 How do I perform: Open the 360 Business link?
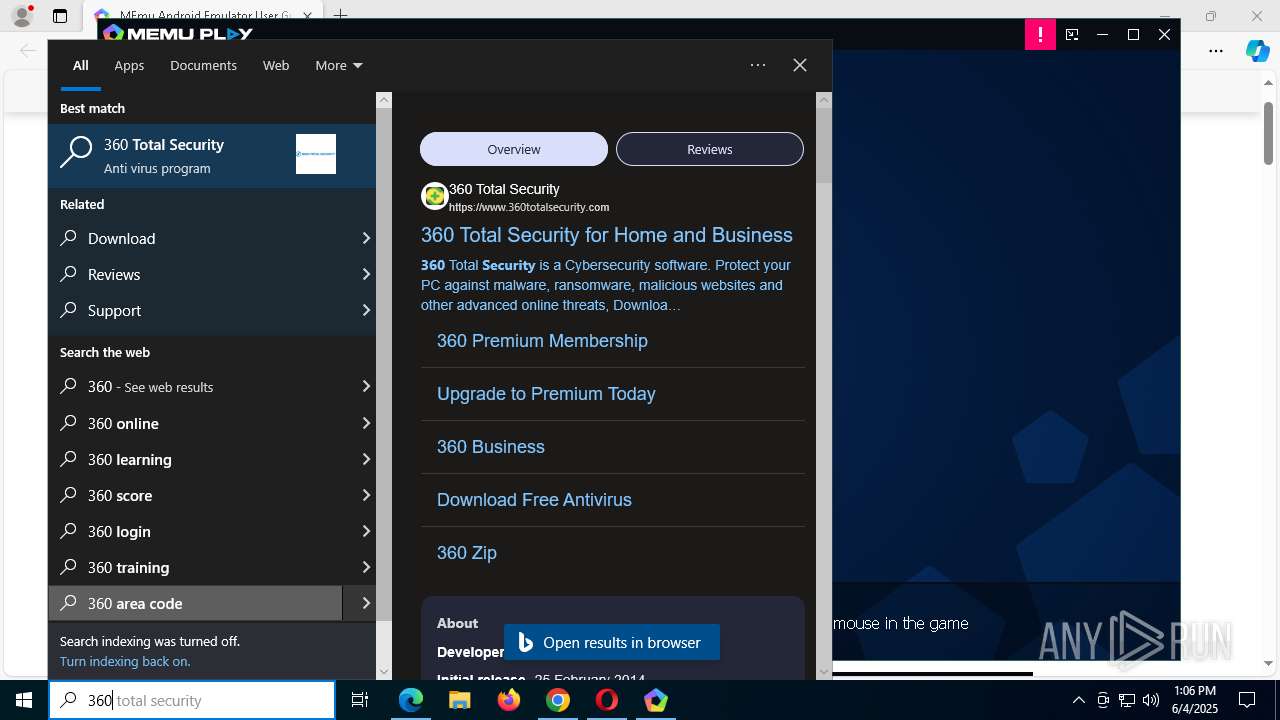(x=491, y=447)
